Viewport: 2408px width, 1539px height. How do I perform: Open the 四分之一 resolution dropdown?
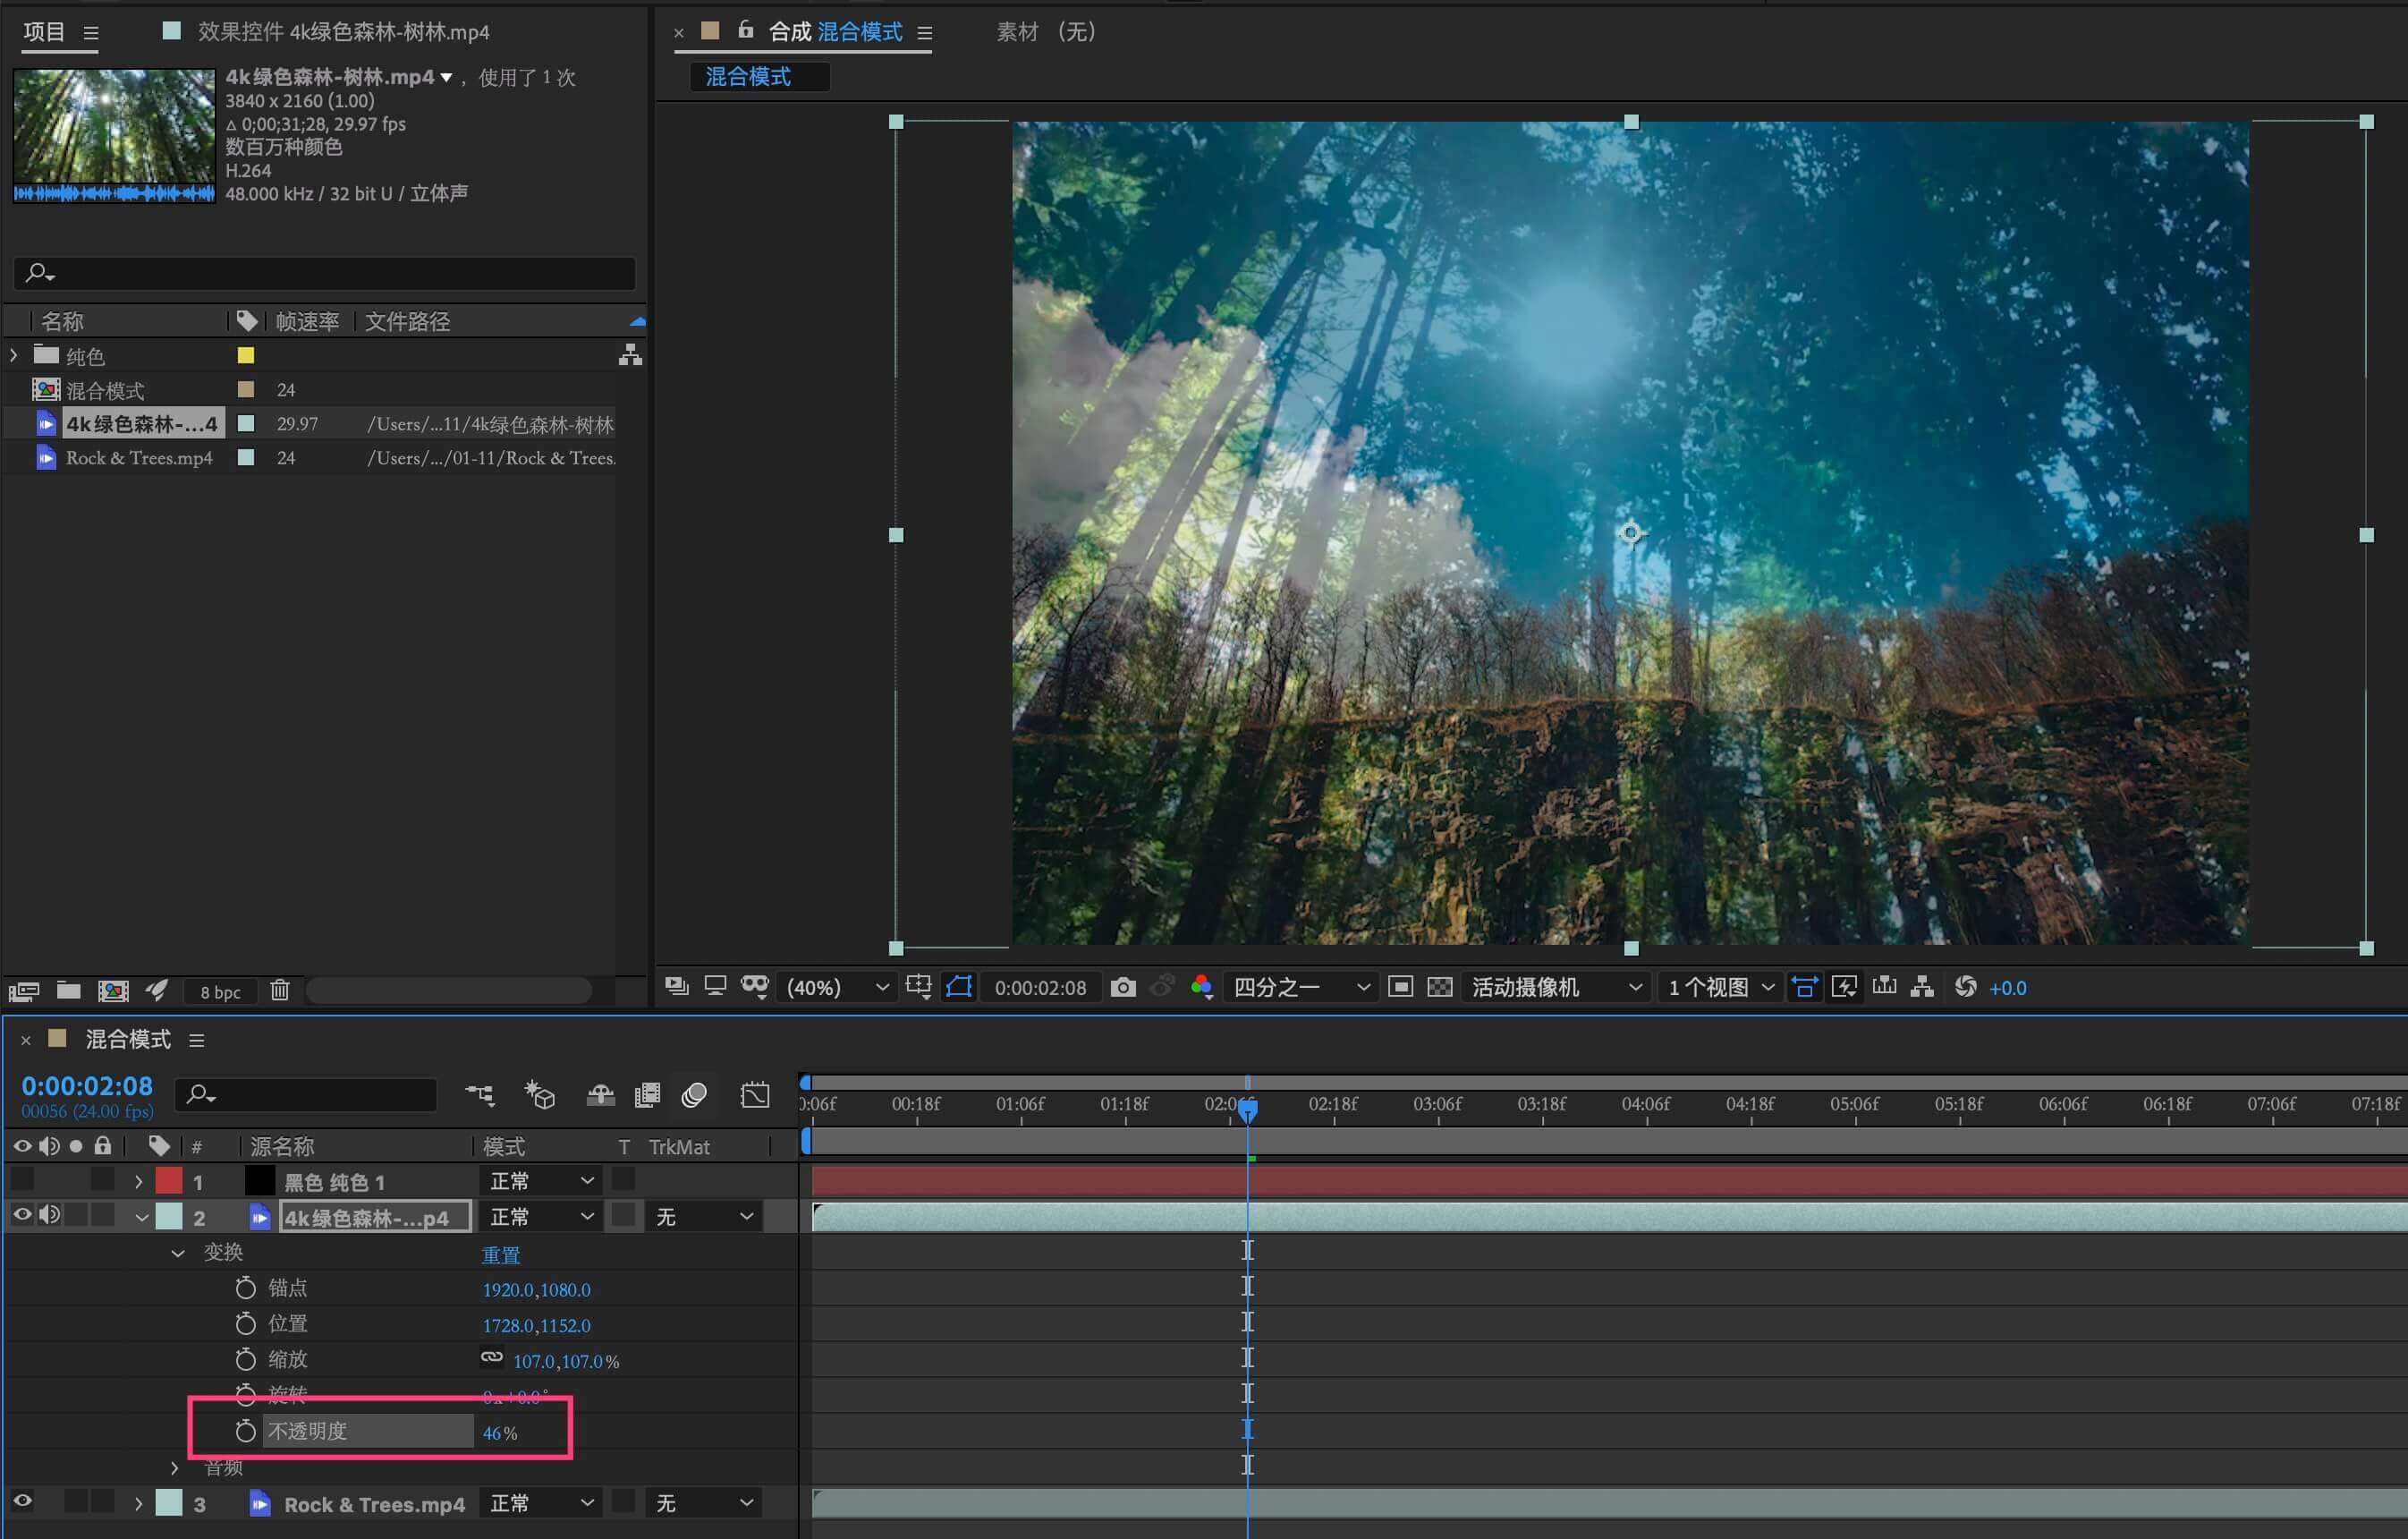1300,988
